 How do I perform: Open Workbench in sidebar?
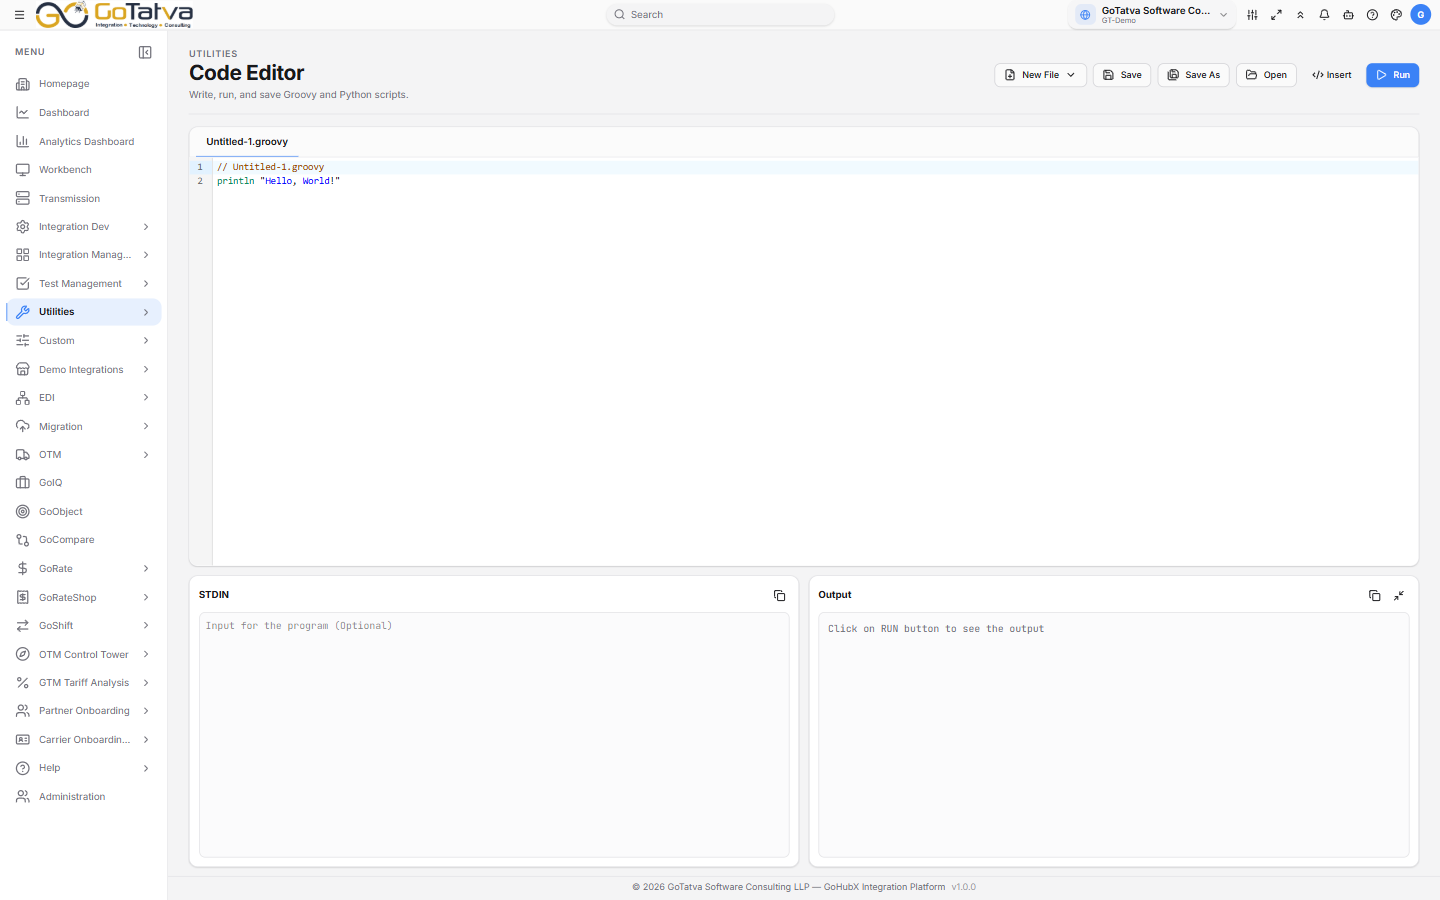click(84, 170)
